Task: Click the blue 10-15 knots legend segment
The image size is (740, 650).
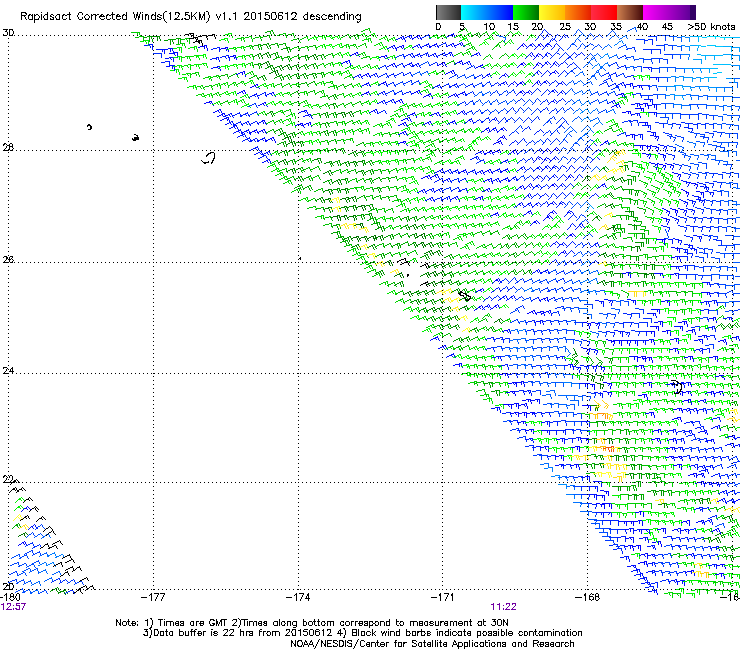Action: pos(500,12)
